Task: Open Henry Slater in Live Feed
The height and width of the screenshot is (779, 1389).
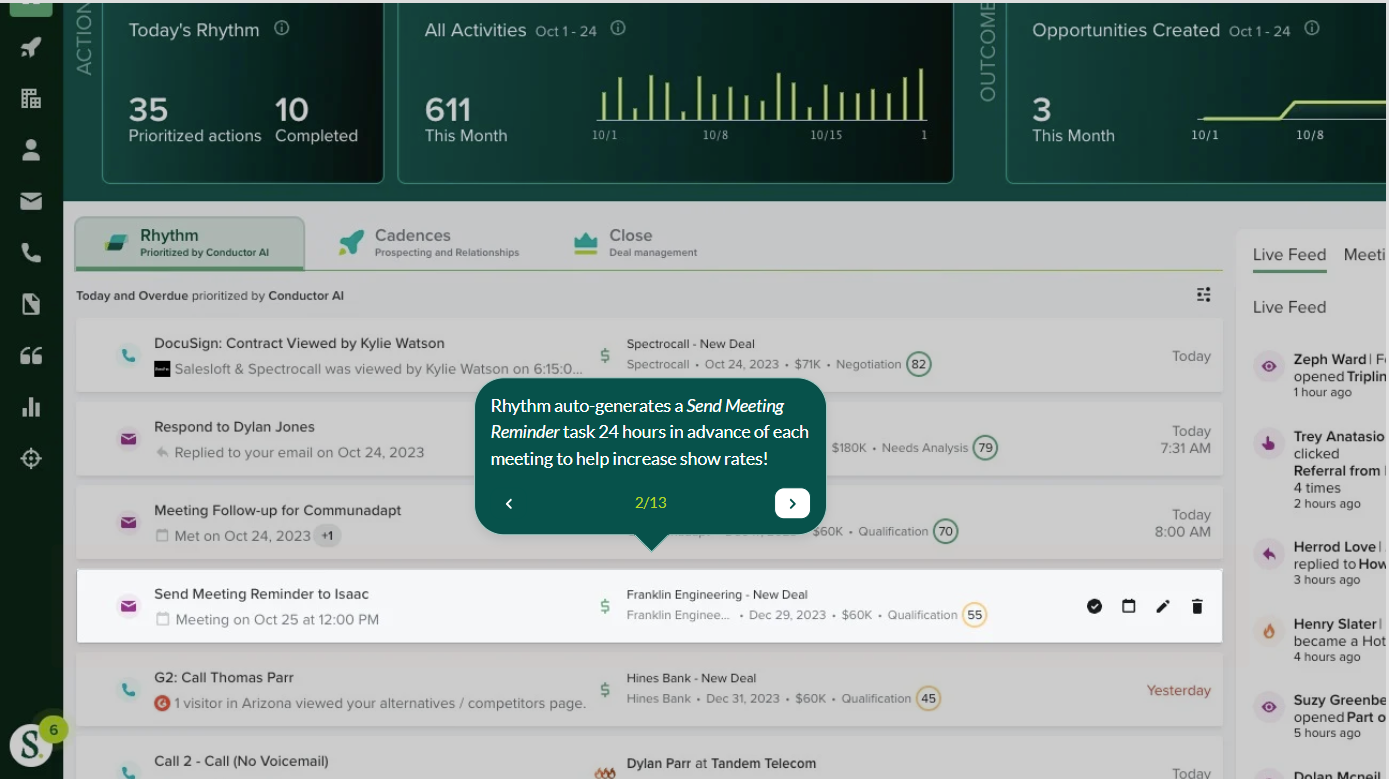Action: point(1335,624)
